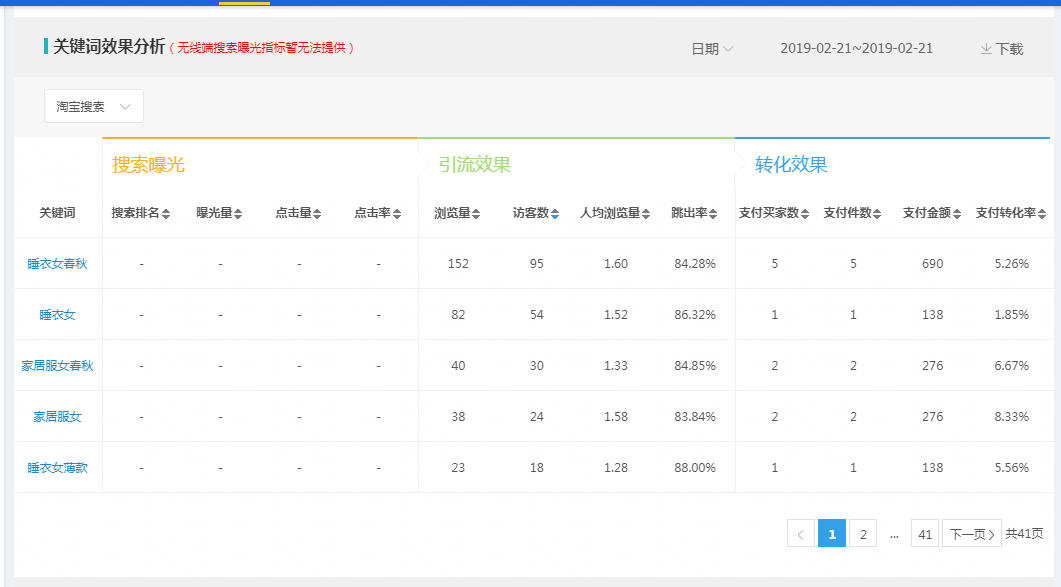Click the 关键词效果分析 title
Viewport: 1061px width, 587px height.
point(109,46)
